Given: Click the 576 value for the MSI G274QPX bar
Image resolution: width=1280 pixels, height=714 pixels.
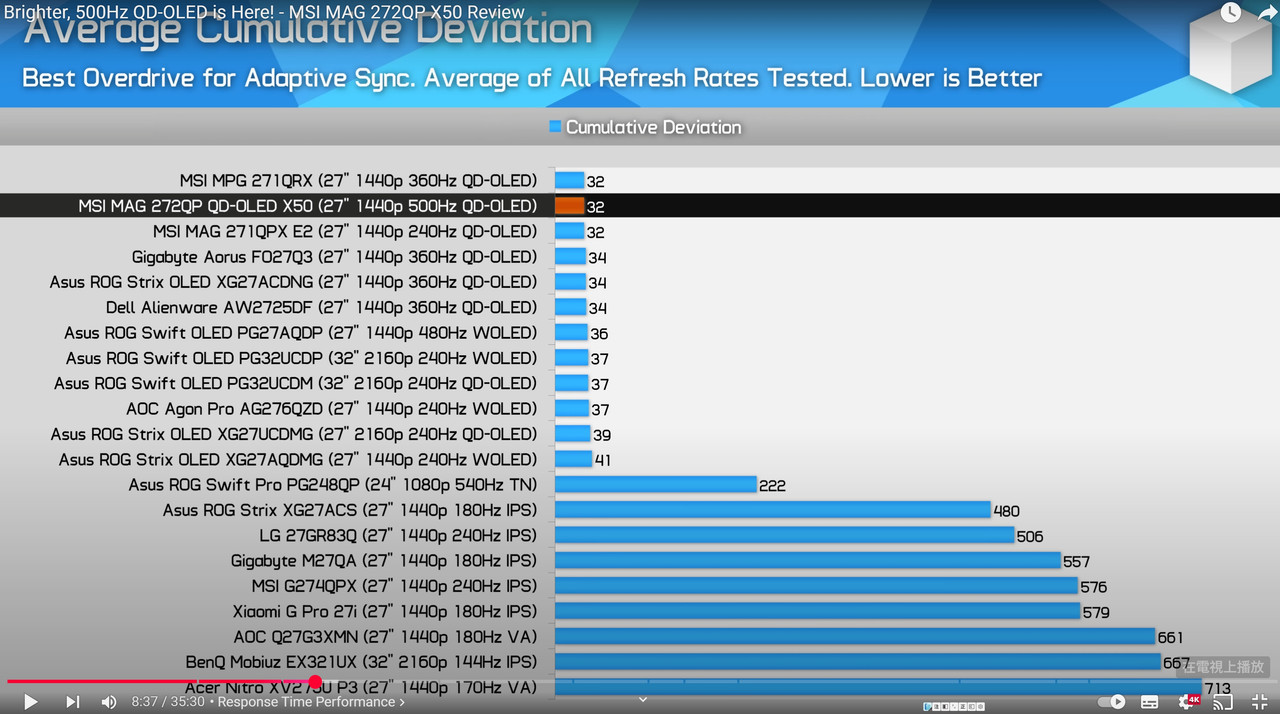Looking at the screenshot, I should [x=1094, y=587].
